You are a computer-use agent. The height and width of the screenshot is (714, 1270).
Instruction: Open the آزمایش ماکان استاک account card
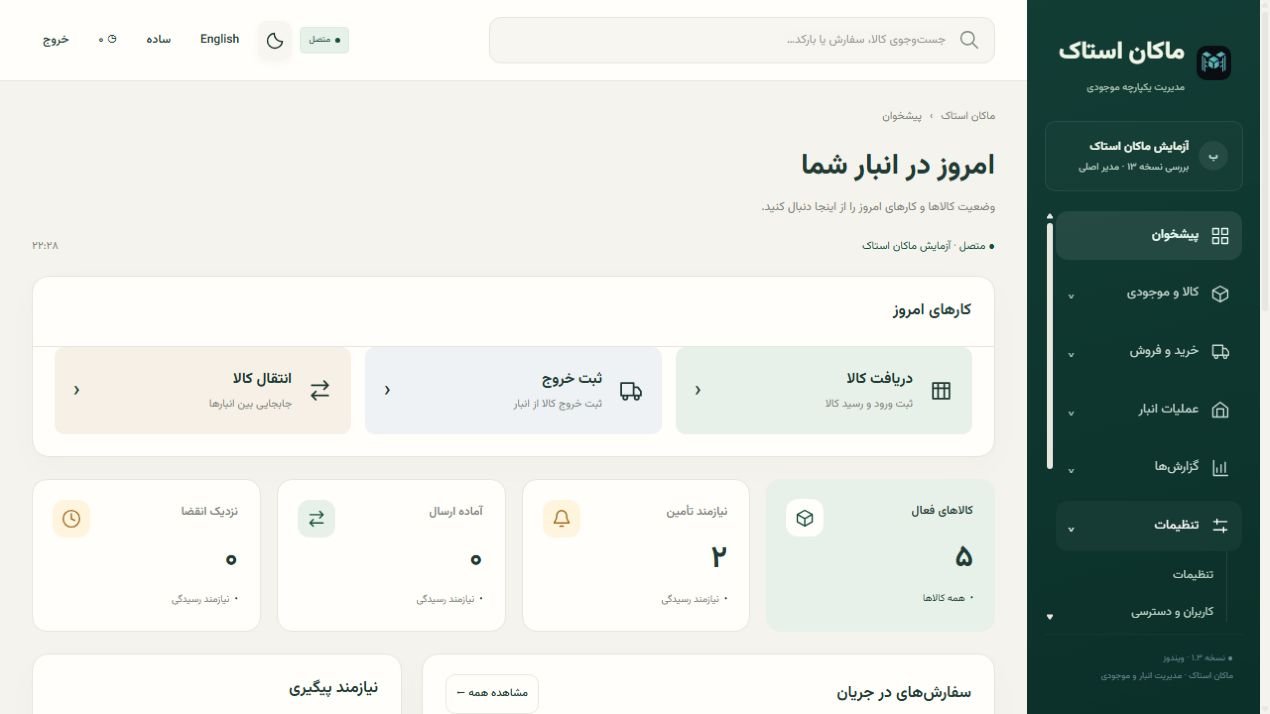[1144, 156]
